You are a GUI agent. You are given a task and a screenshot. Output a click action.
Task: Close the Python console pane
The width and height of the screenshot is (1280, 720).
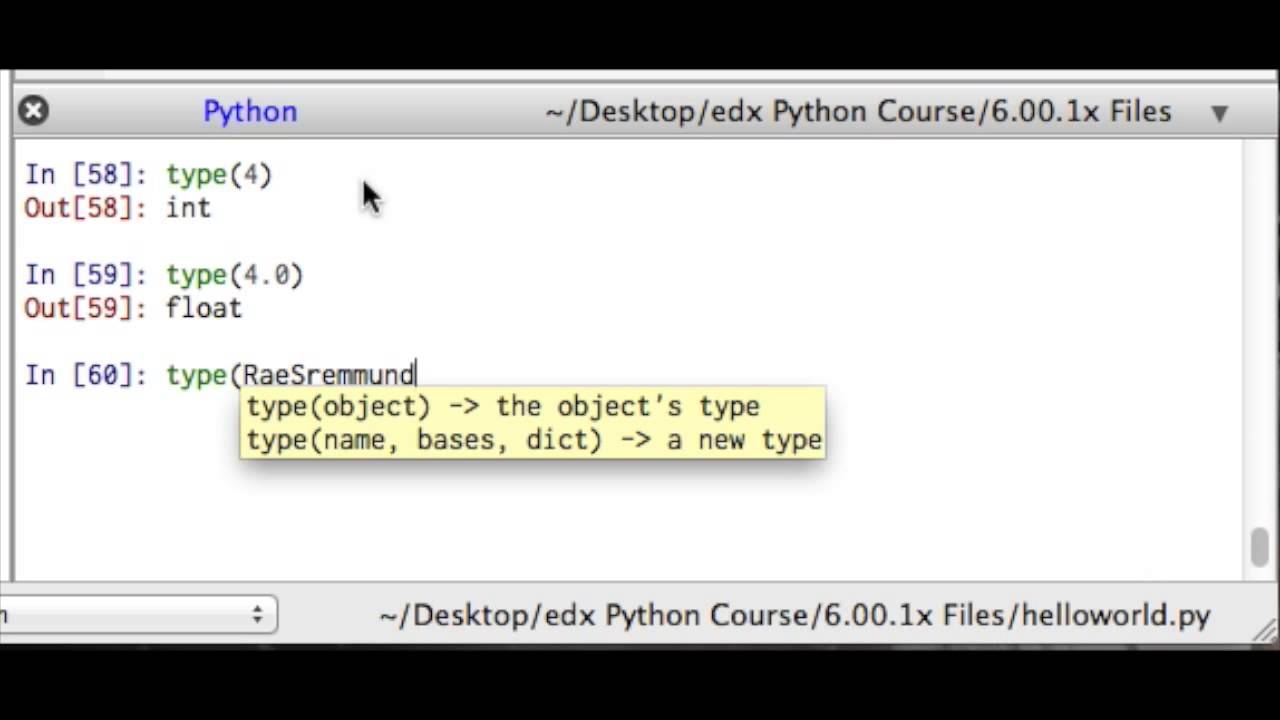pyautogui.click(x=33, y=110)
